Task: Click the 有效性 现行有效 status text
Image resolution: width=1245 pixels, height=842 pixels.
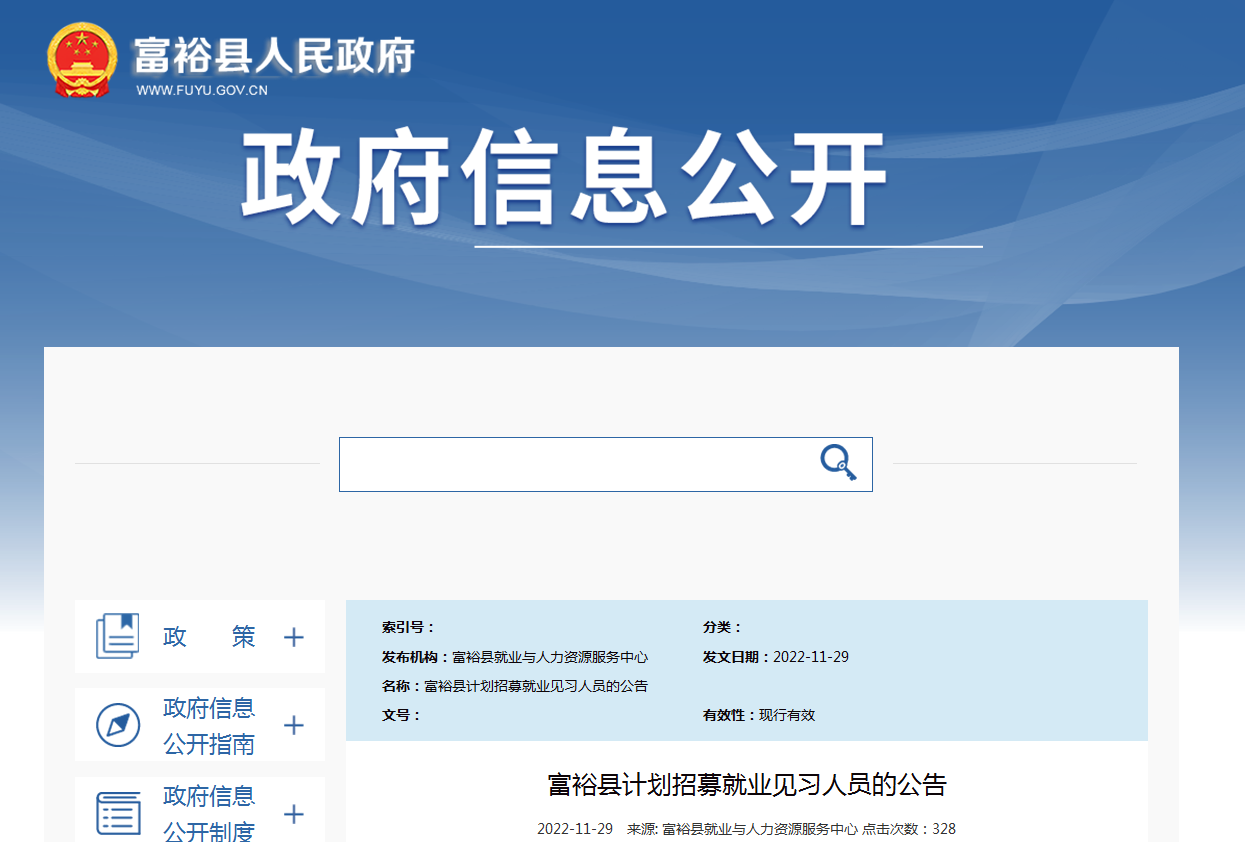Action: [x=786, y=715]
